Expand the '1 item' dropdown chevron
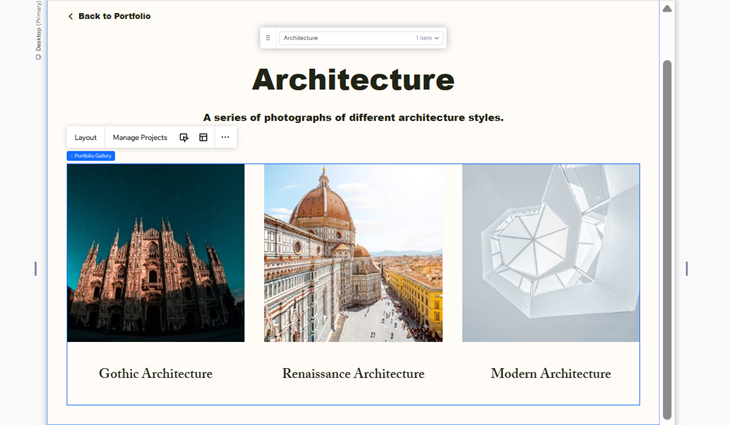Viewport: 729px width, 425px height. click(437, 38)
